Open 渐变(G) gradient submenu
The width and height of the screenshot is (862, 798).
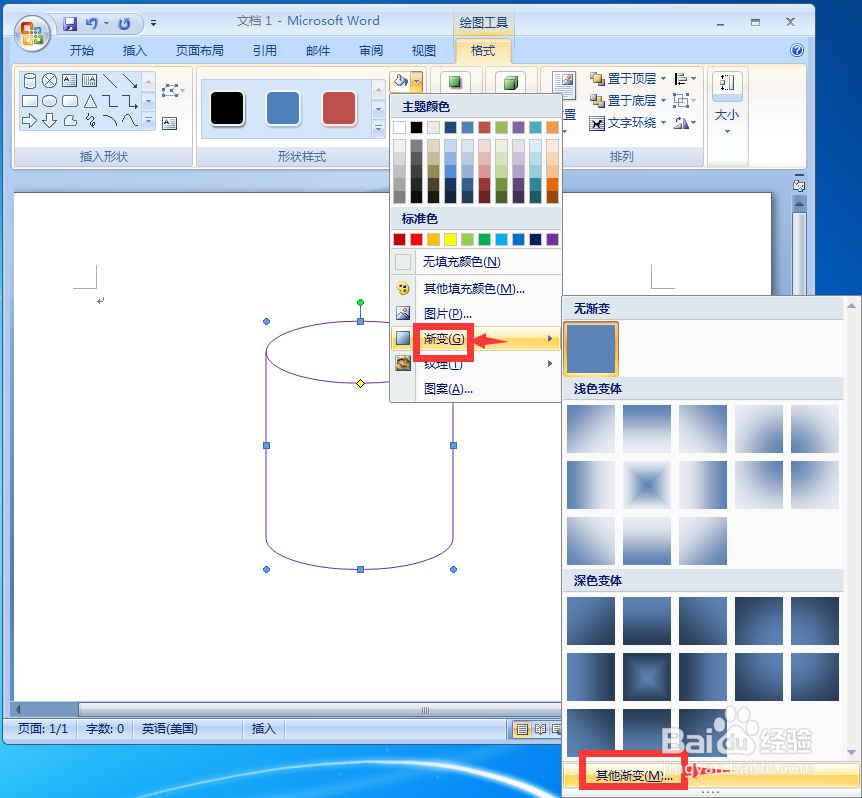click(476, 339)
